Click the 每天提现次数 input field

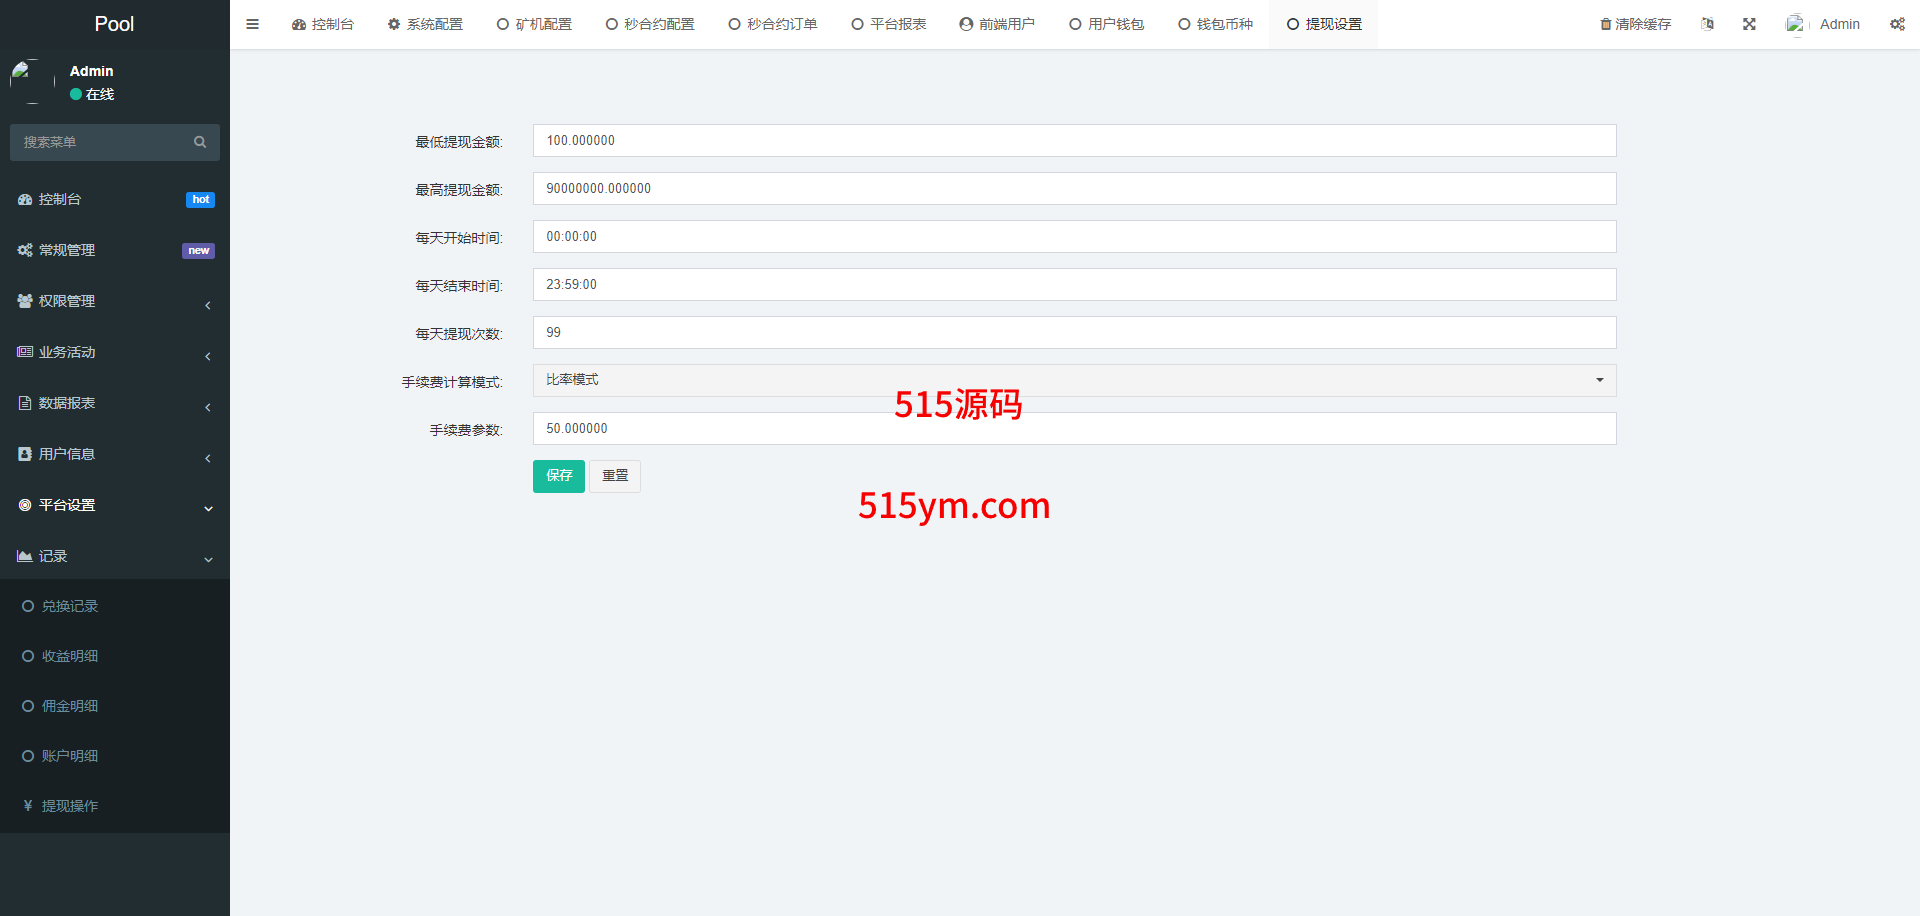tap(1074, 333)
